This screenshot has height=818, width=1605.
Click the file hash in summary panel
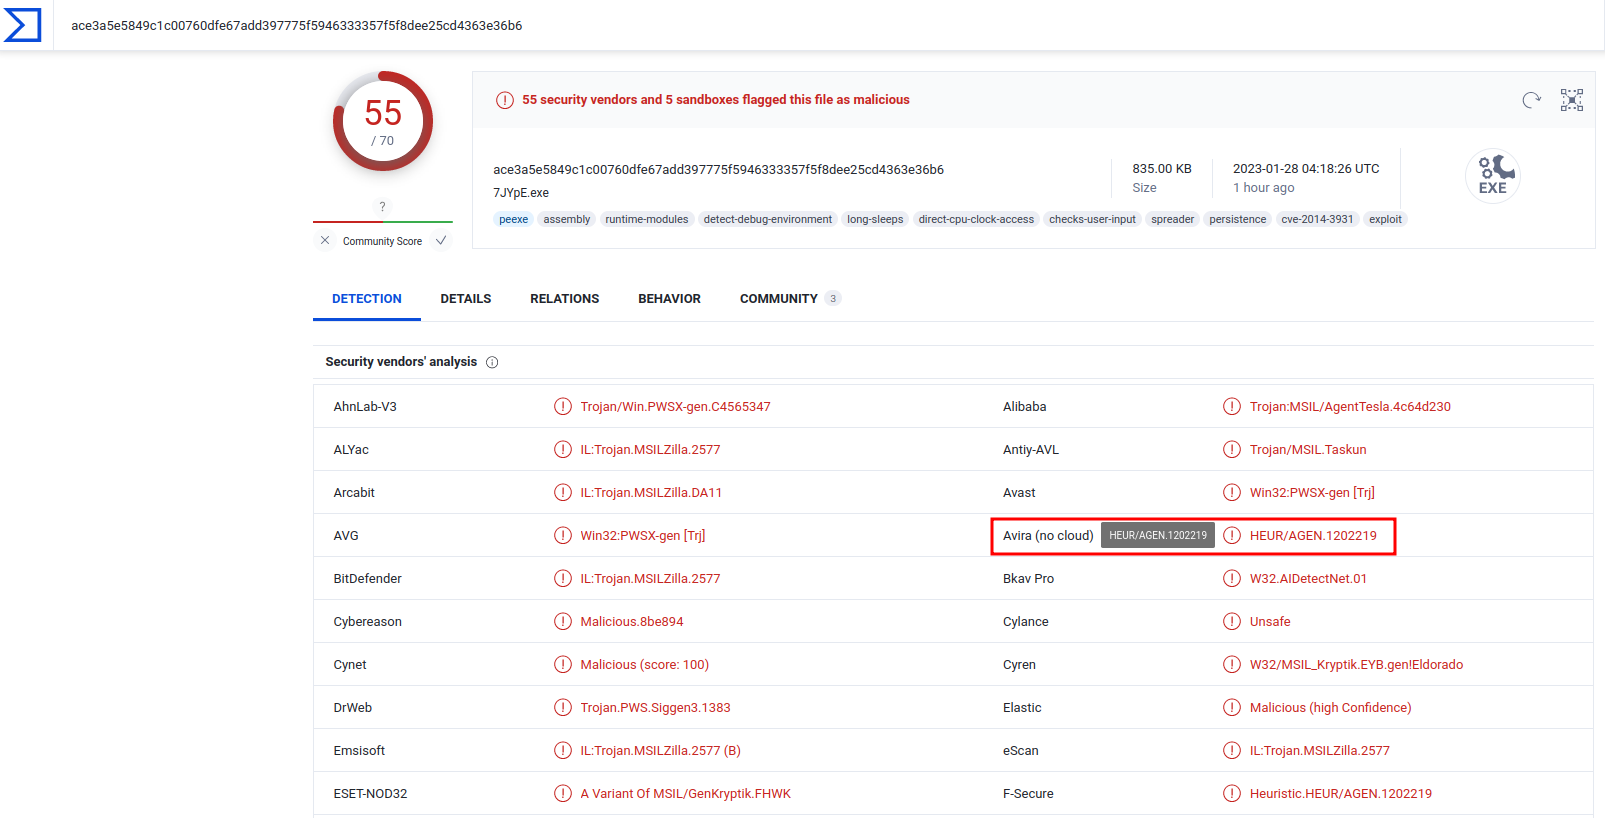[718, 170]
